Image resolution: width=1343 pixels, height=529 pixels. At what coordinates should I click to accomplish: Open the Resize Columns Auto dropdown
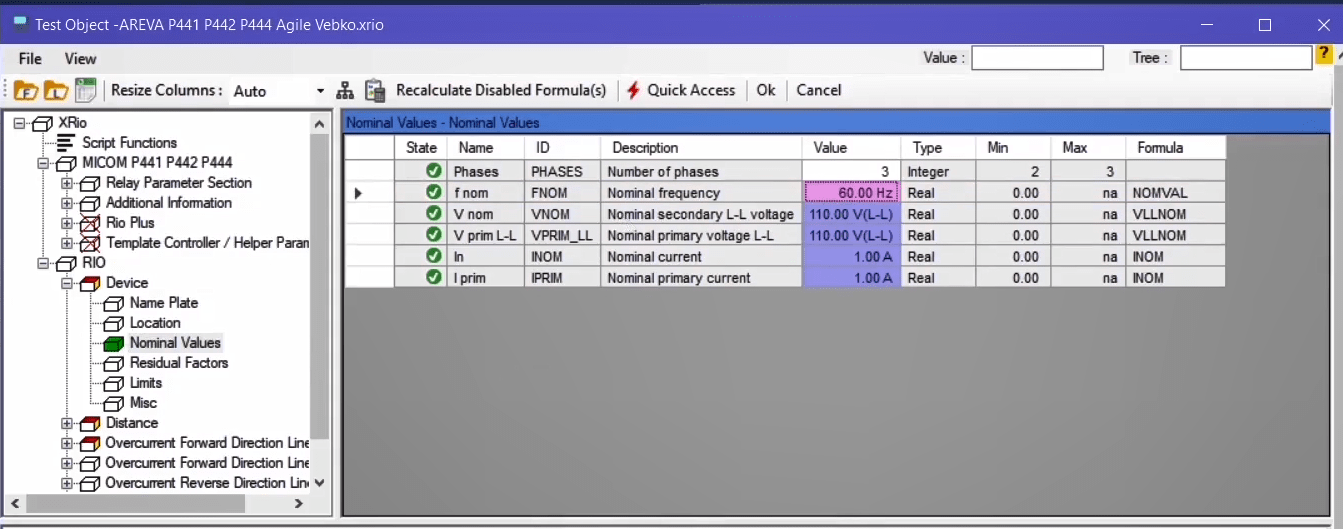click(x=320, y=91)
